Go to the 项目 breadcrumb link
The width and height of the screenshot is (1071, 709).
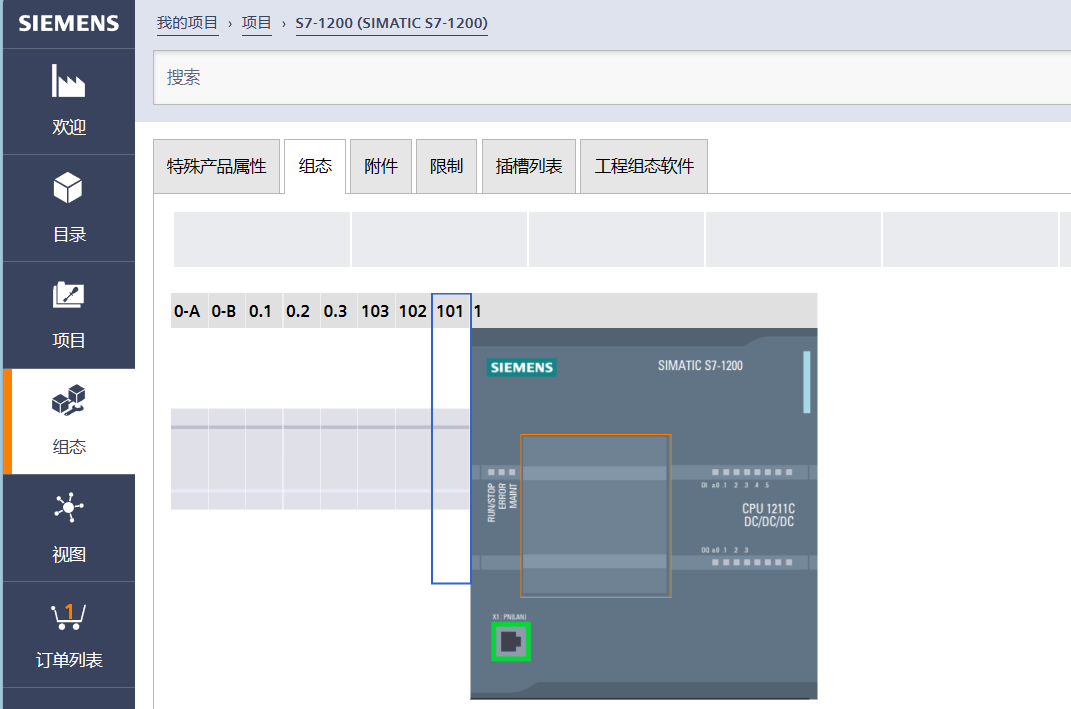[257, 22]
